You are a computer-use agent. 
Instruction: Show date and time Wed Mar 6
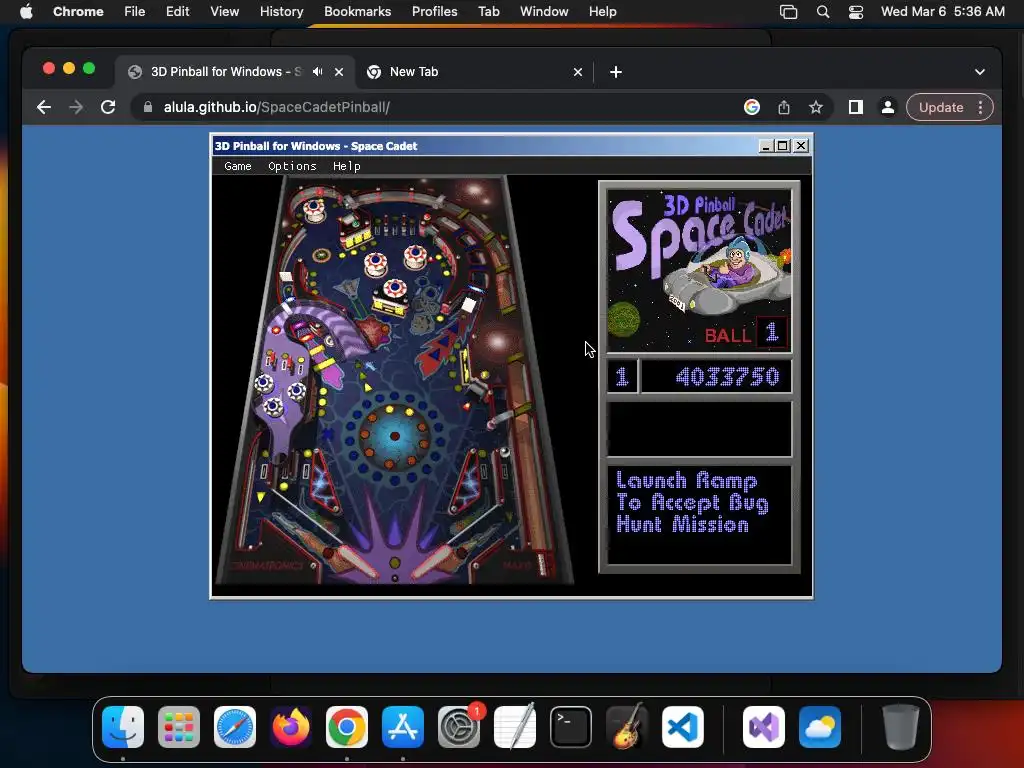pos(942,12)
